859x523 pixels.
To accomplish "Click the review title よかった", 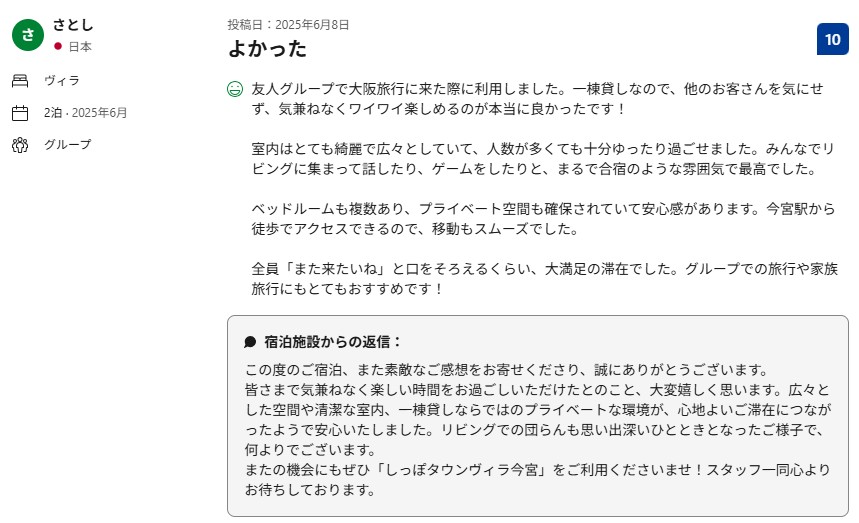I will tap(267, 48).
